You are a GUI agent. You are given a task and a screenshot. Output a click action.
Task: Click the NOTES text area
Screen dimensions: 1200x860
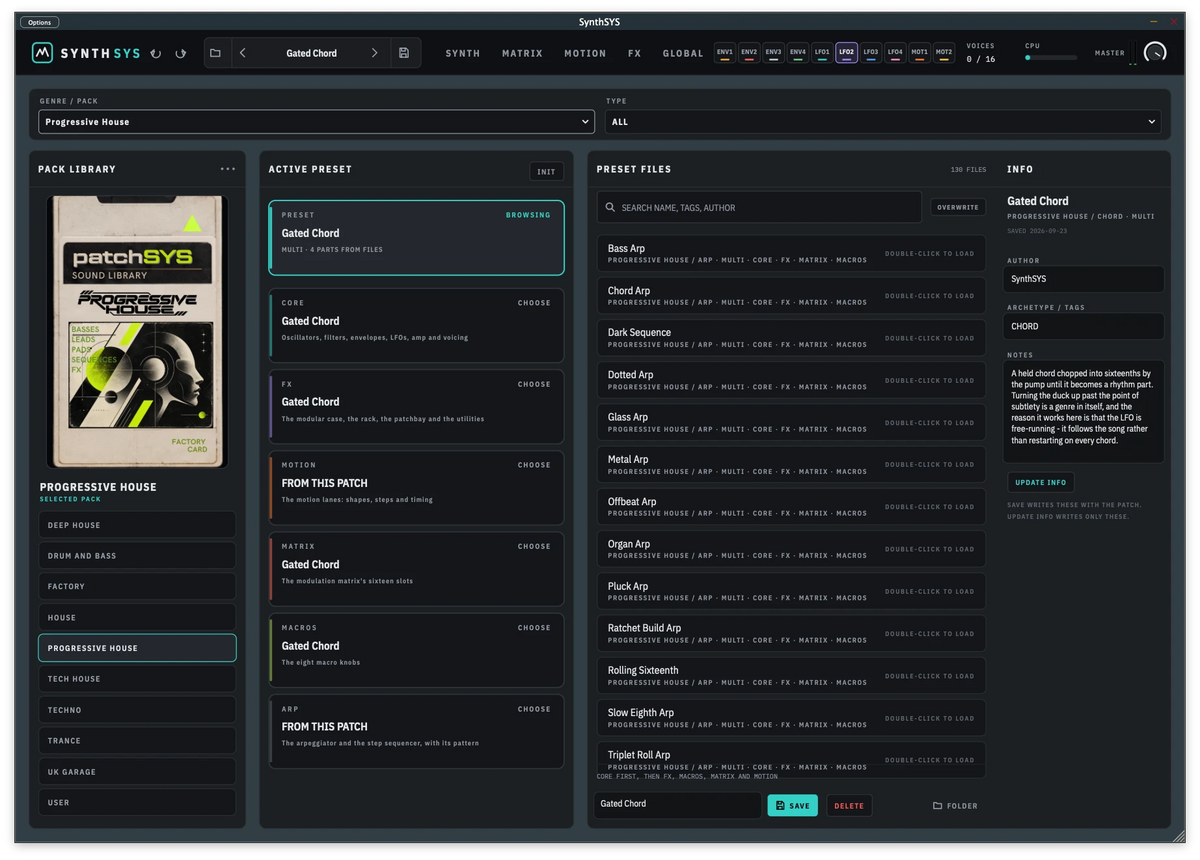pyautogui.click(x=1084, y=411)
